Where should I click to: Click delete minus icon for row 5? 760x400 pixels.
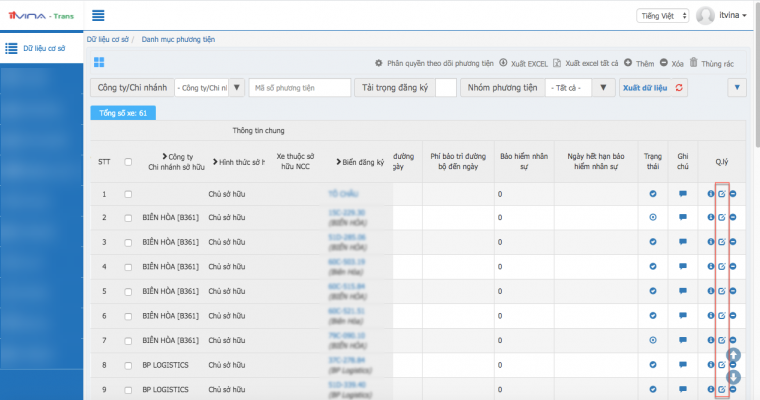point(733,291)
